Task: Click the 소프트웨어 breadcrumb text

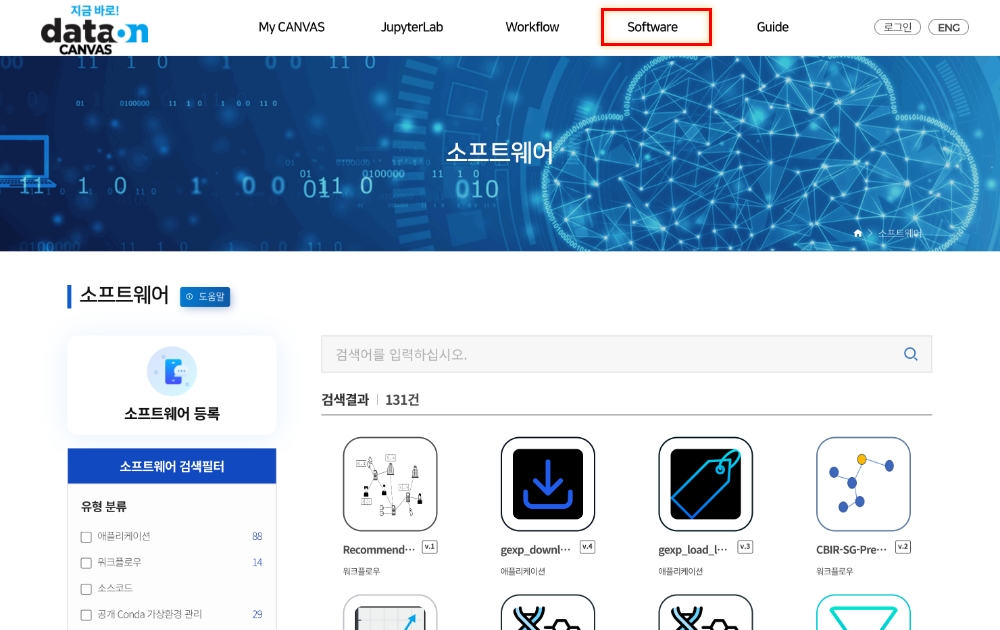Action: 900,233
